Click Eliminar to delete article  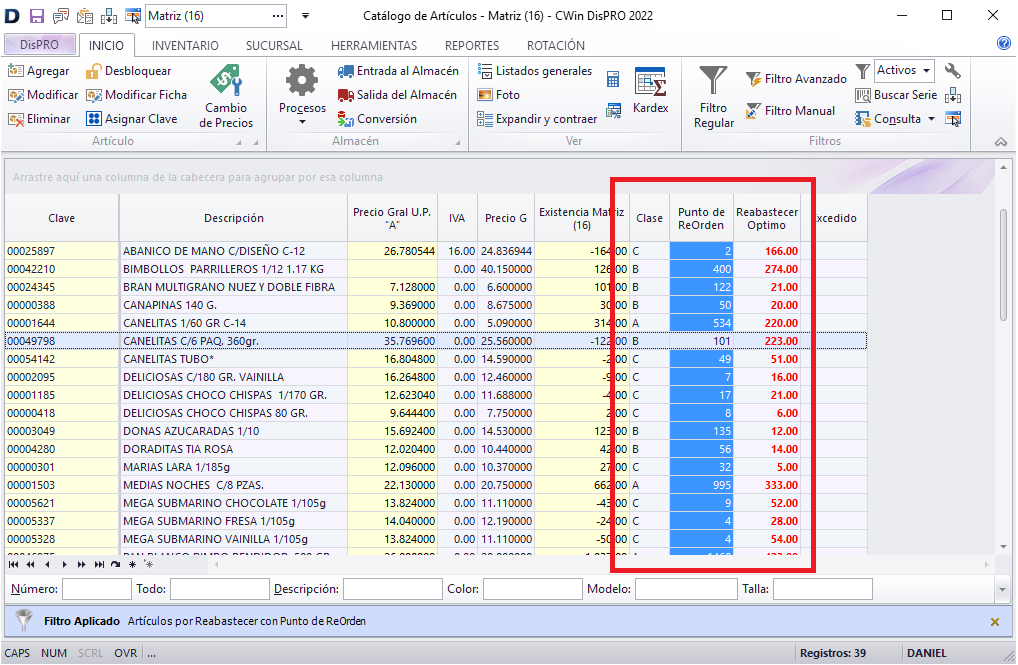(40, 119)
